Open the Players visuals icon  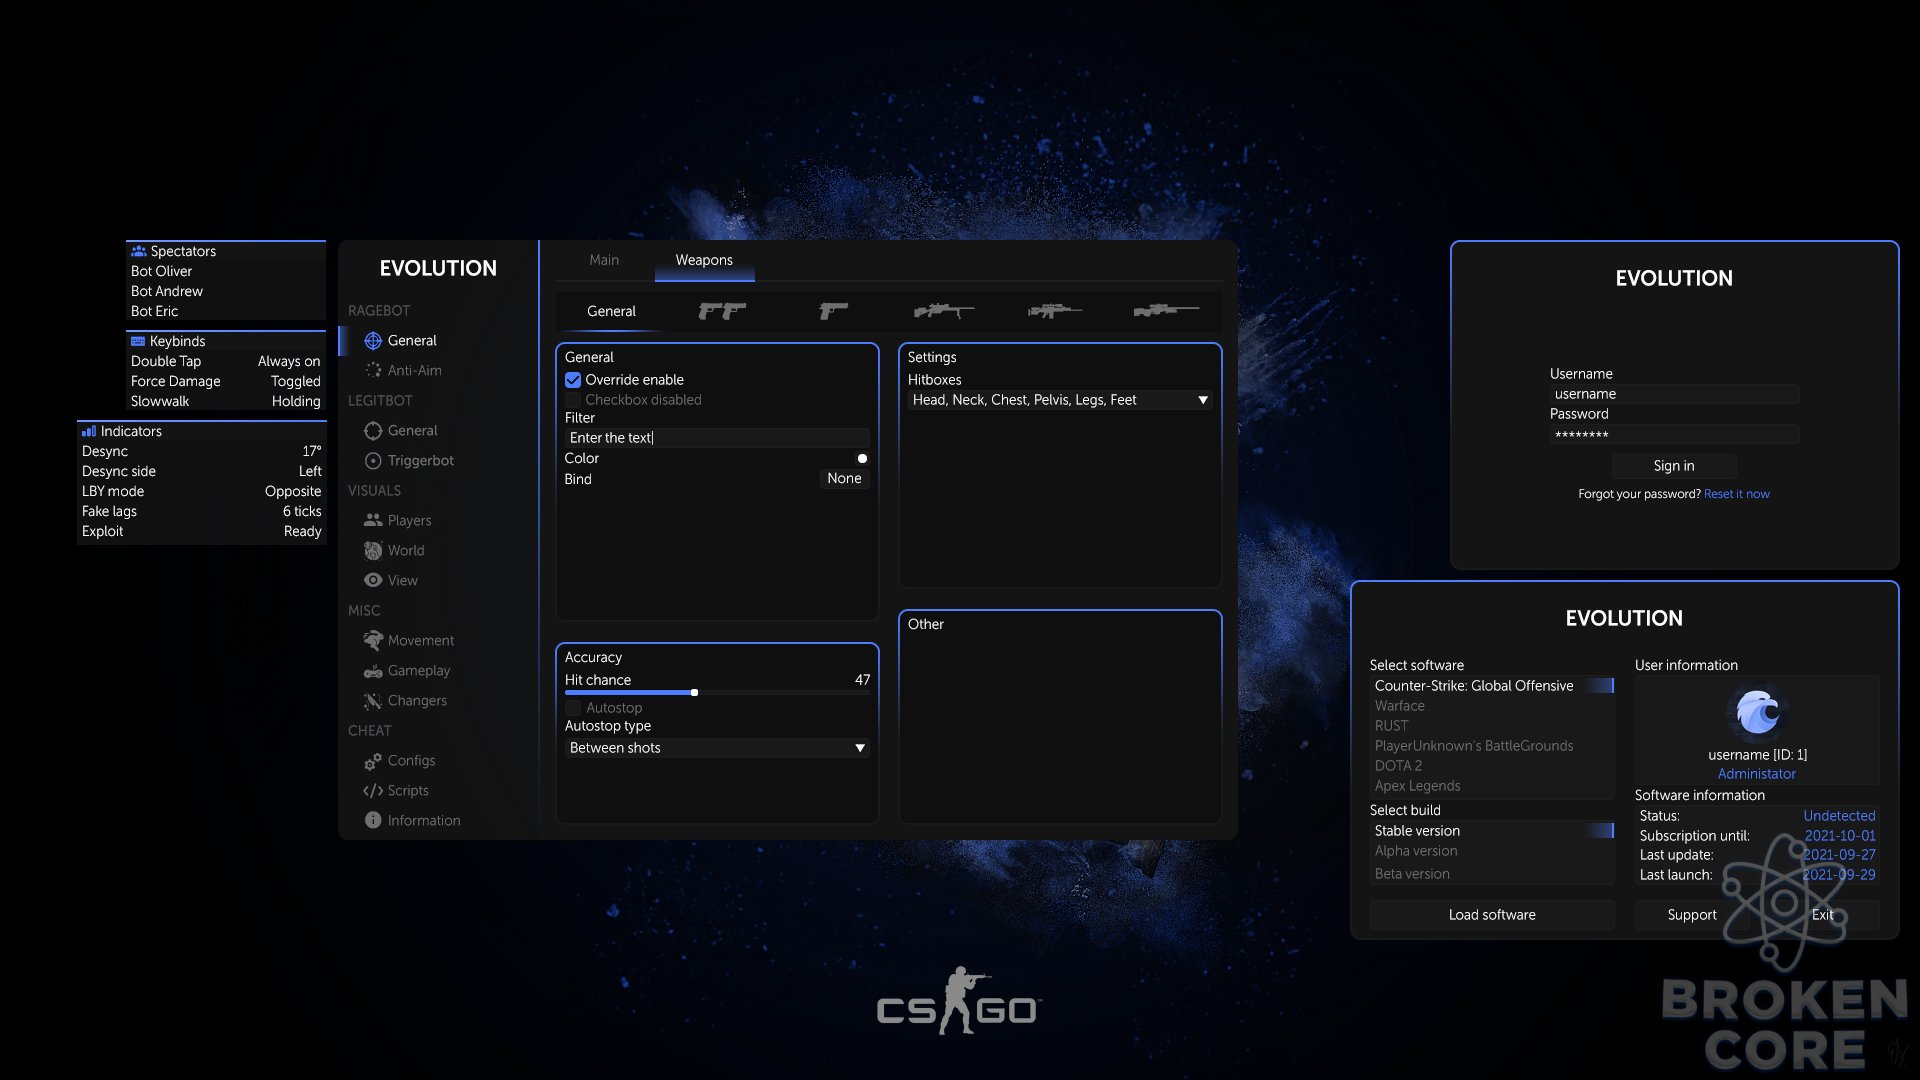pyautogui.click(x=373, y=520)
